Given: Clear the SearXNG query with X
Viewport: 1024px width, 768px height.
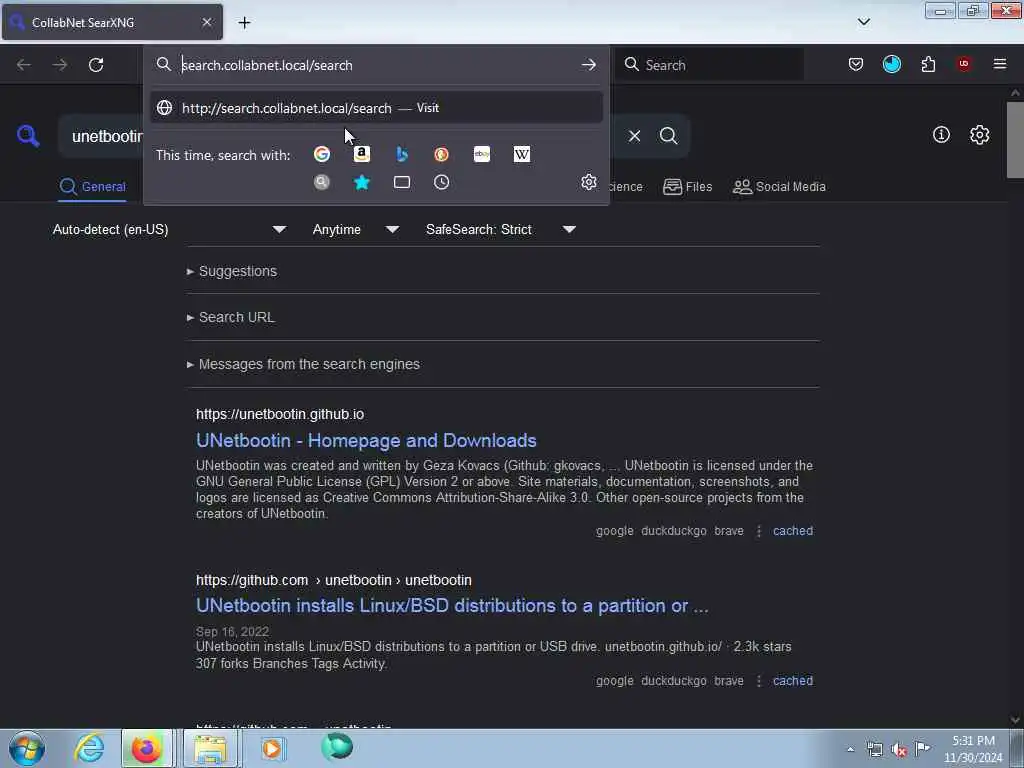Looking at the screenshot, I should point(634,136).
